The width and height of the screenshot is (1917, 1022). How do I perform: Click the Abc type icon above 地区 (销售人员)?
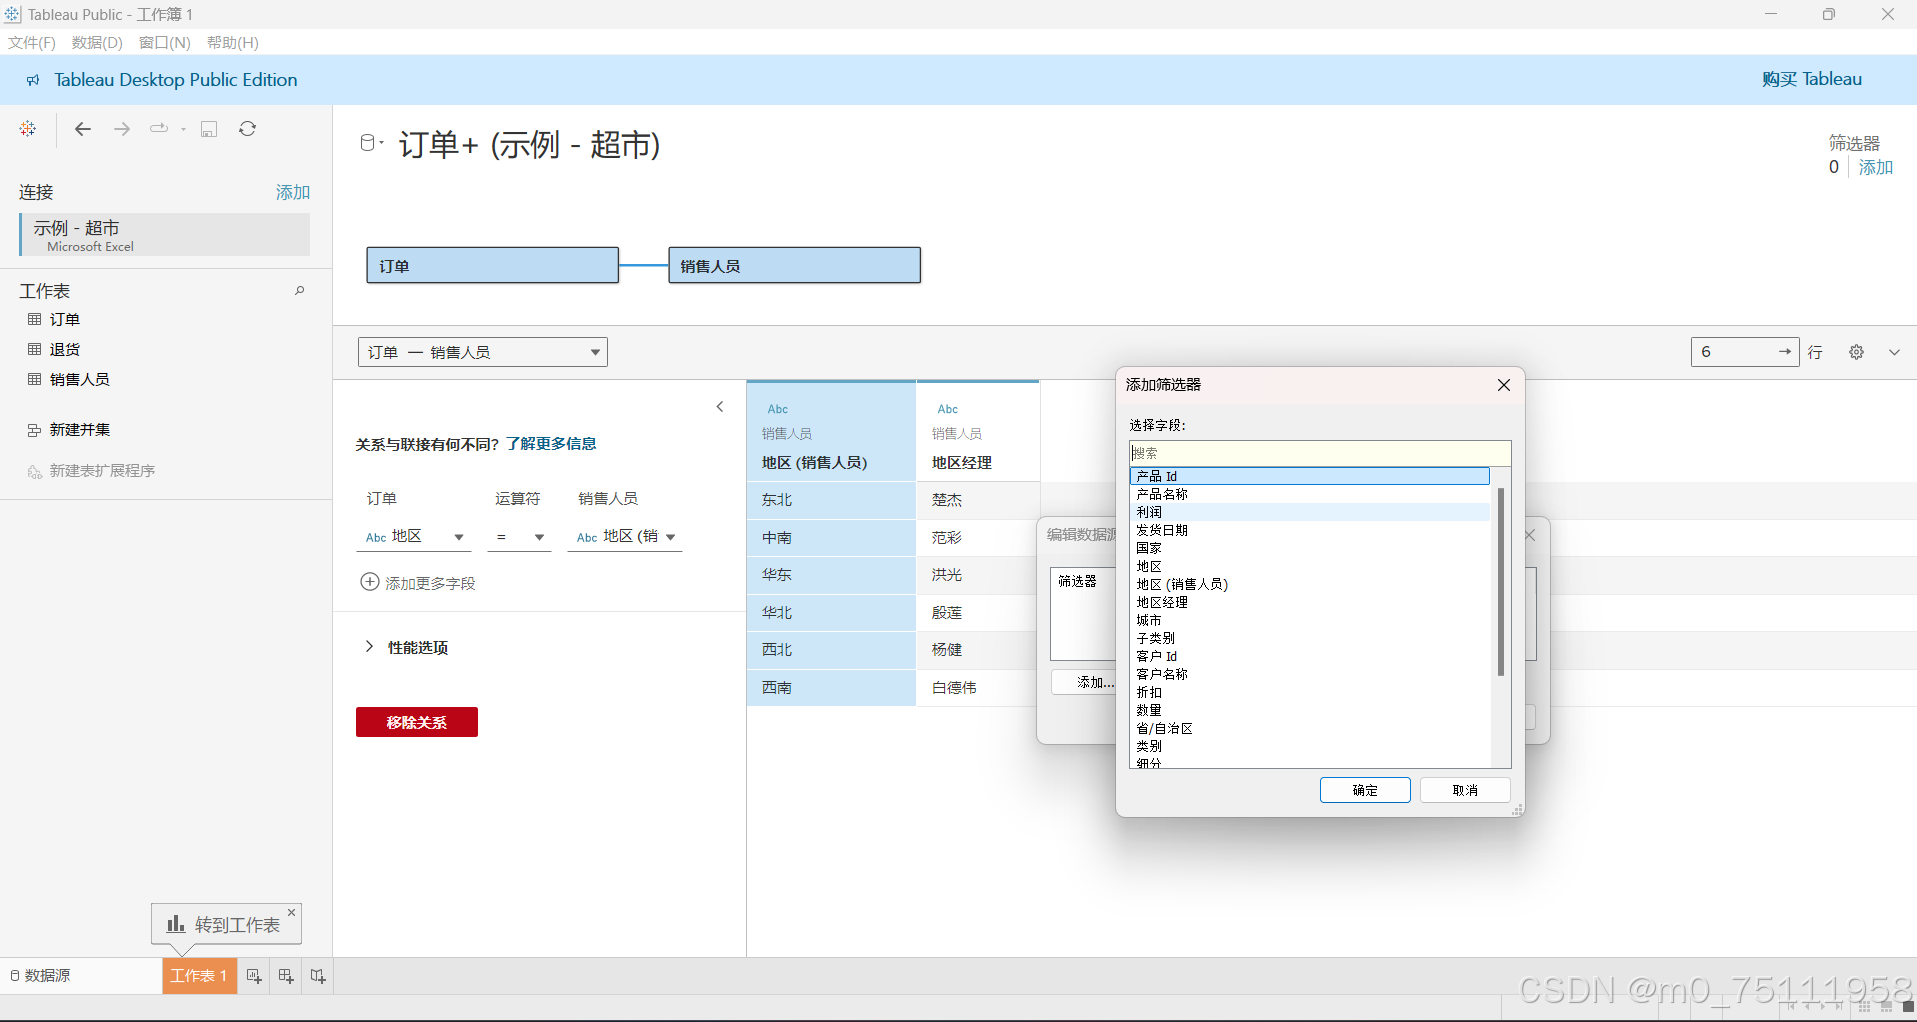(778, 409)
